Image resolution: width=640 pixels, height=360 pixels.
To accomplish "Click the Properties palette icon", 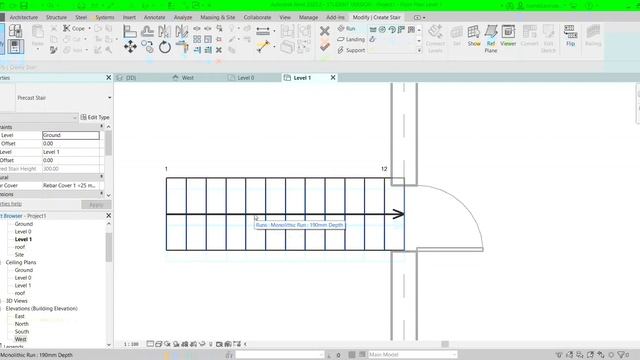I will [x=15, y=47].
